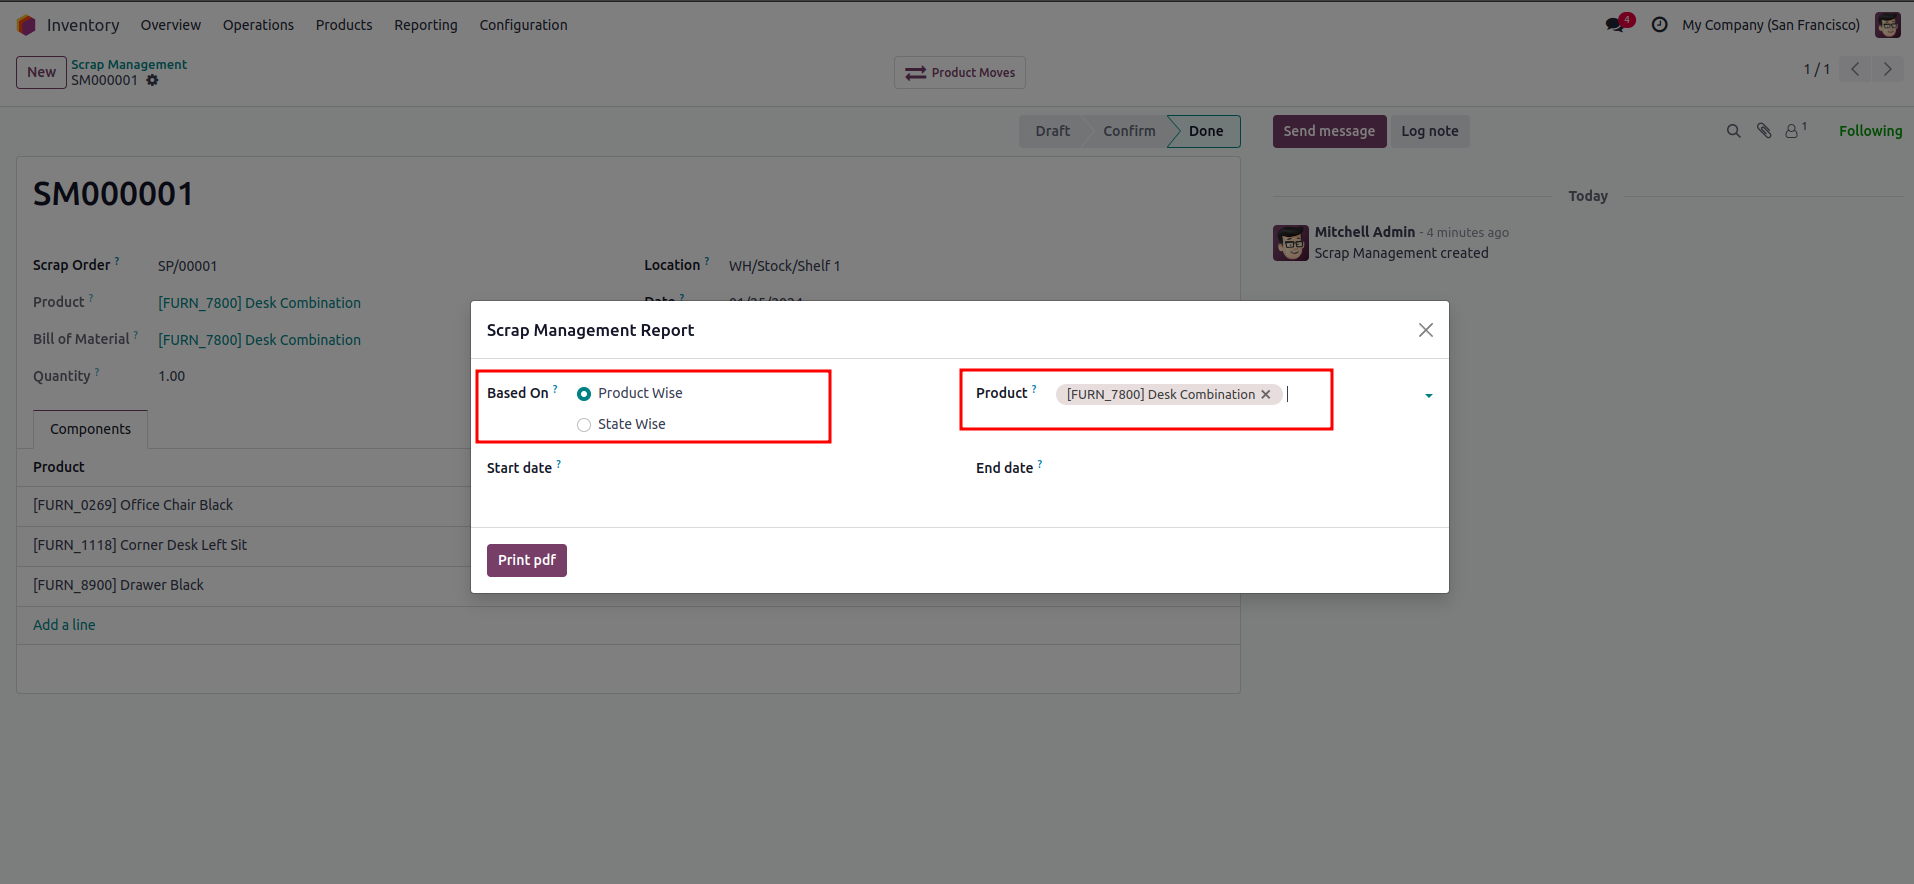This screenshot has width=1914, height=884.
Task: Click the chatter search magnifier icon
Action: [x=1733, y=131]
